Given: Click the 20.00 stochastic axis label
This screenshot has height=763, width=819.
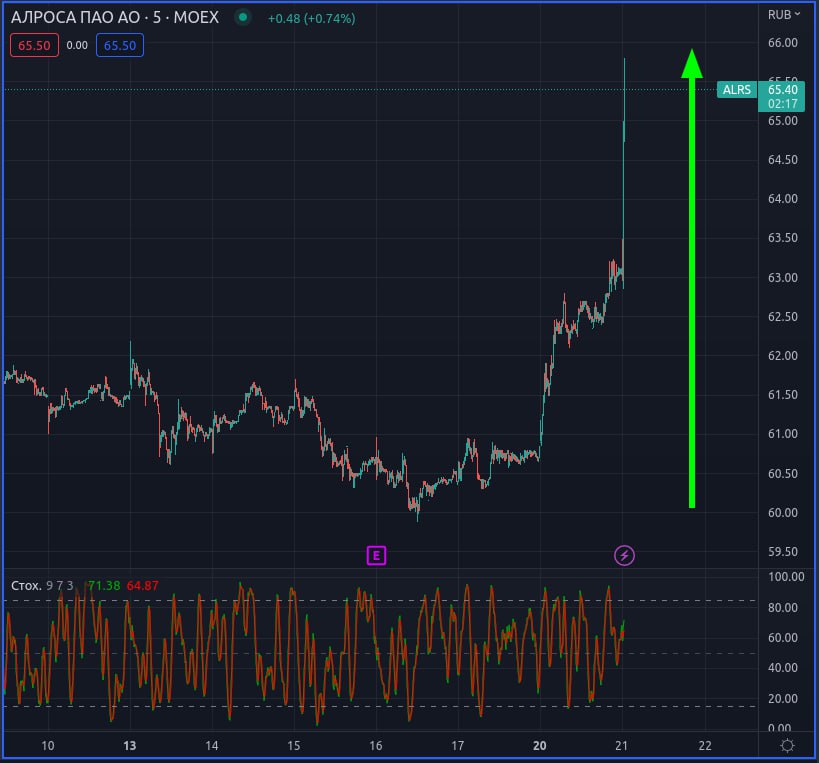Looking at the screenshot, I should coord(782,698).
